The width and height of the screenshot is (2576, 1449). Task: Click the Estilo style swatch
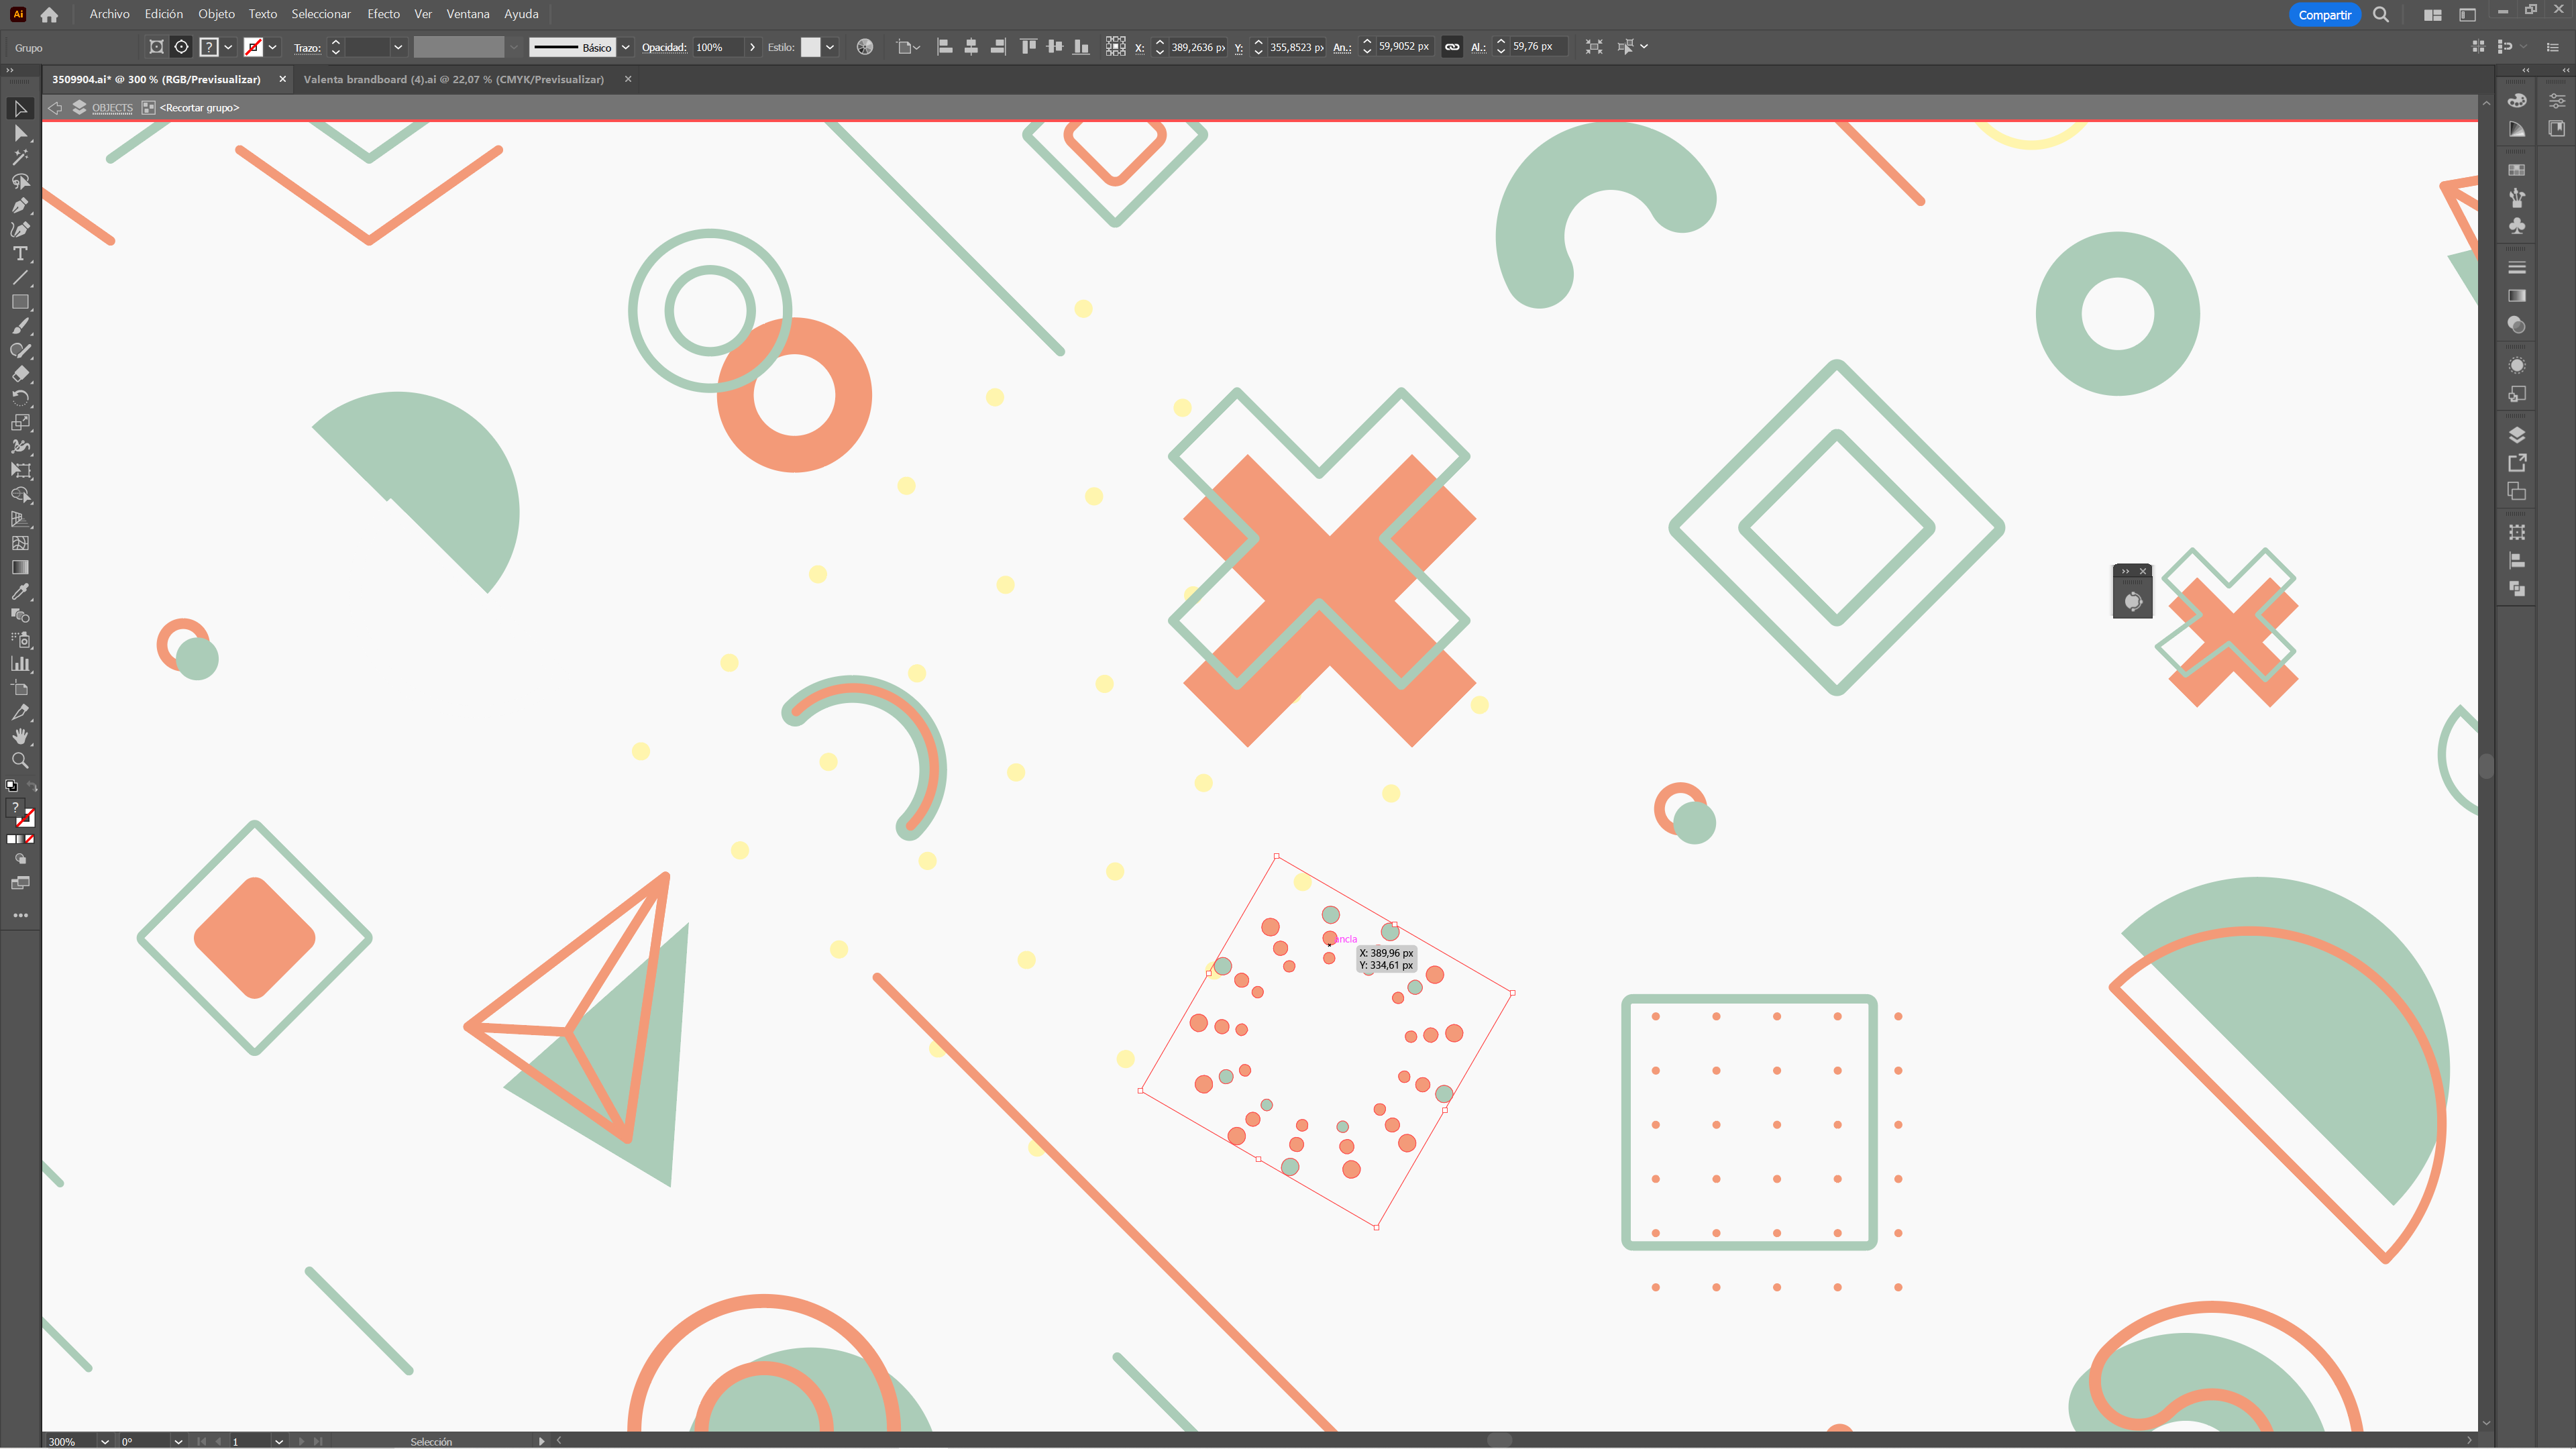[x=810, y=47]
